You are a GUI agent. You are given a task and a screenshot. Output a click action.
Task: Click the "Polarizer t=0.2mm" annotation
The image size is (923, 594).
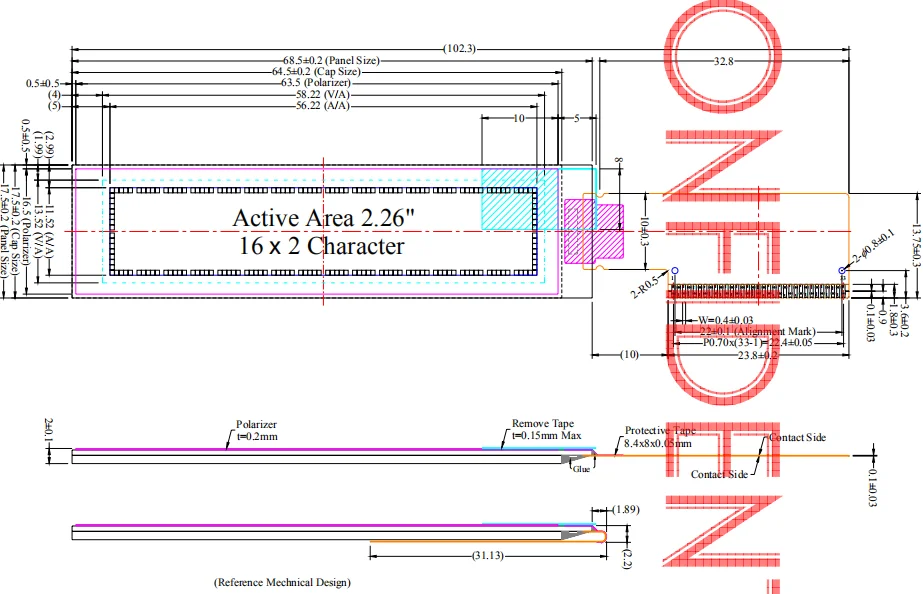click(256, 430)
